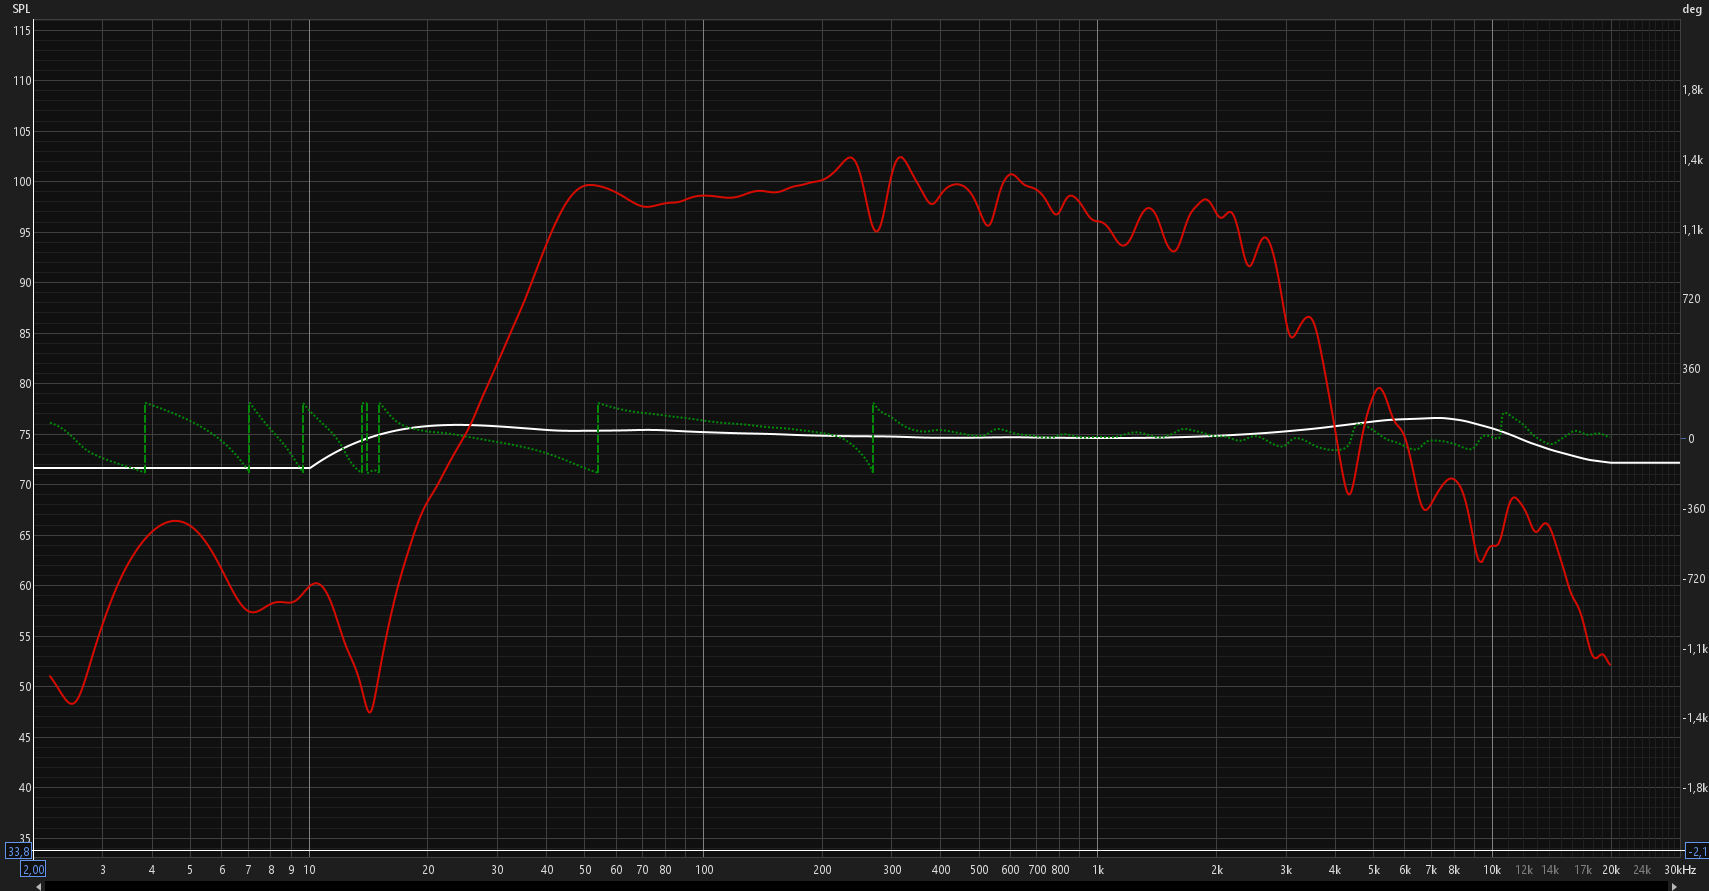The image size is (1709, 891).
Task: Click the 1k frequency axis label
Action: pos(1098,870)
